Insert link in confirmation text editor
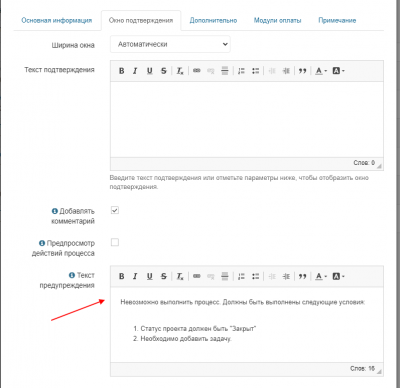Viewport: 400px width, 388px height. (197, 71)
